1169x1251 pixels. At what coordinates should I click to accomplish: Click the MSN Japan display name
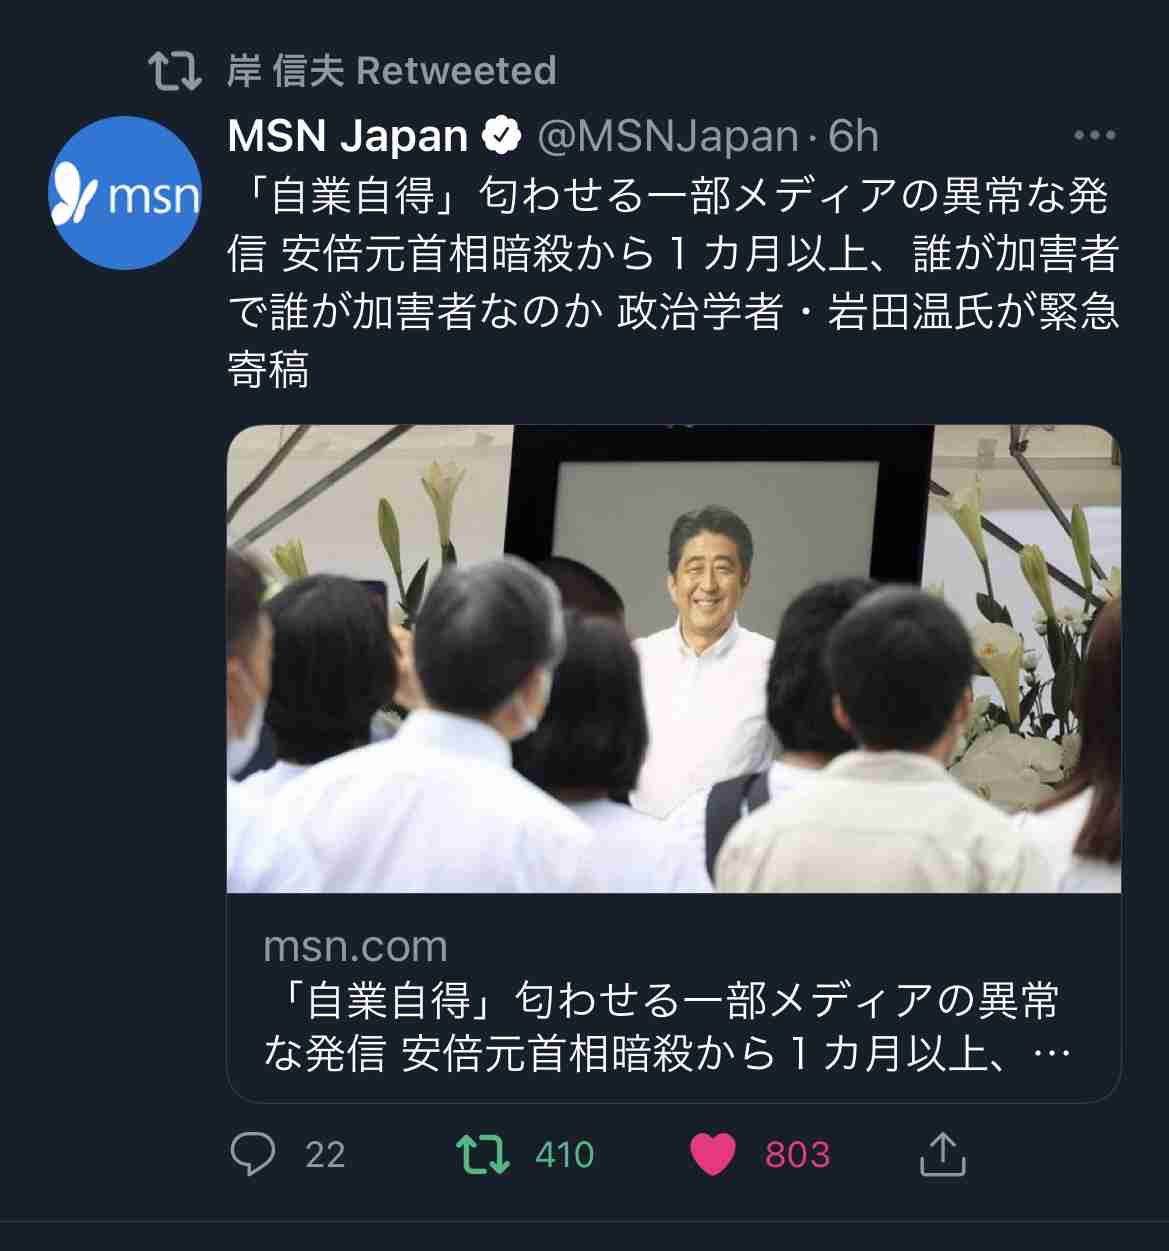click(x=348, y=136)
